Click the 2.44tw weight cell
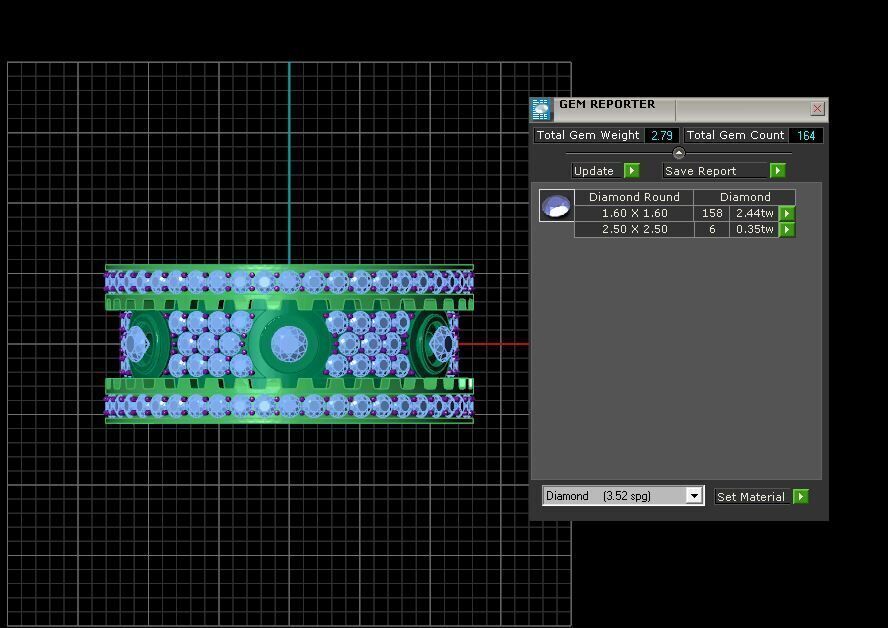 tap(754, 213)
